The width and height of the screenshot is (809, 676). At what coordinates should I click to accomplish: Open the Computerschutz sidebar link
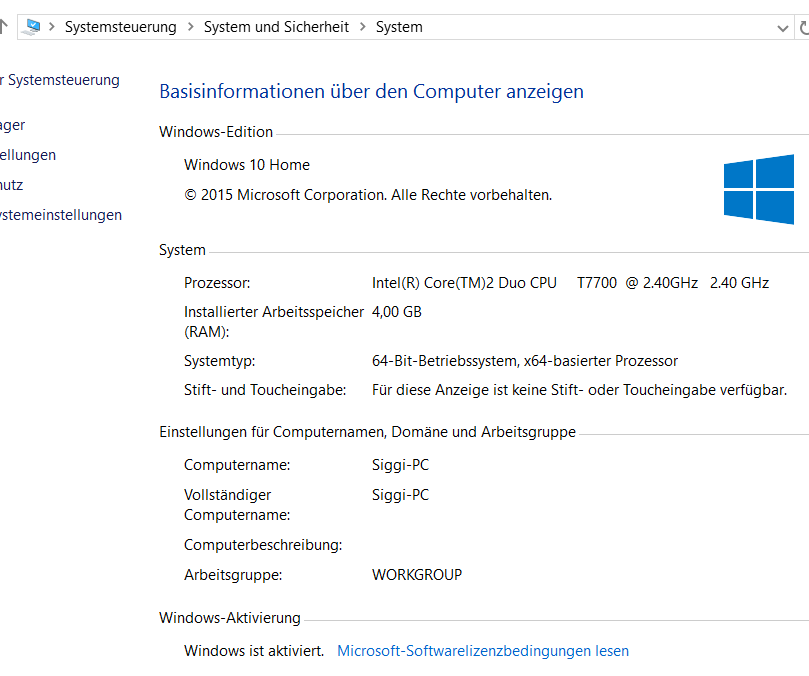pyautogui.click(x=12, y=185)
